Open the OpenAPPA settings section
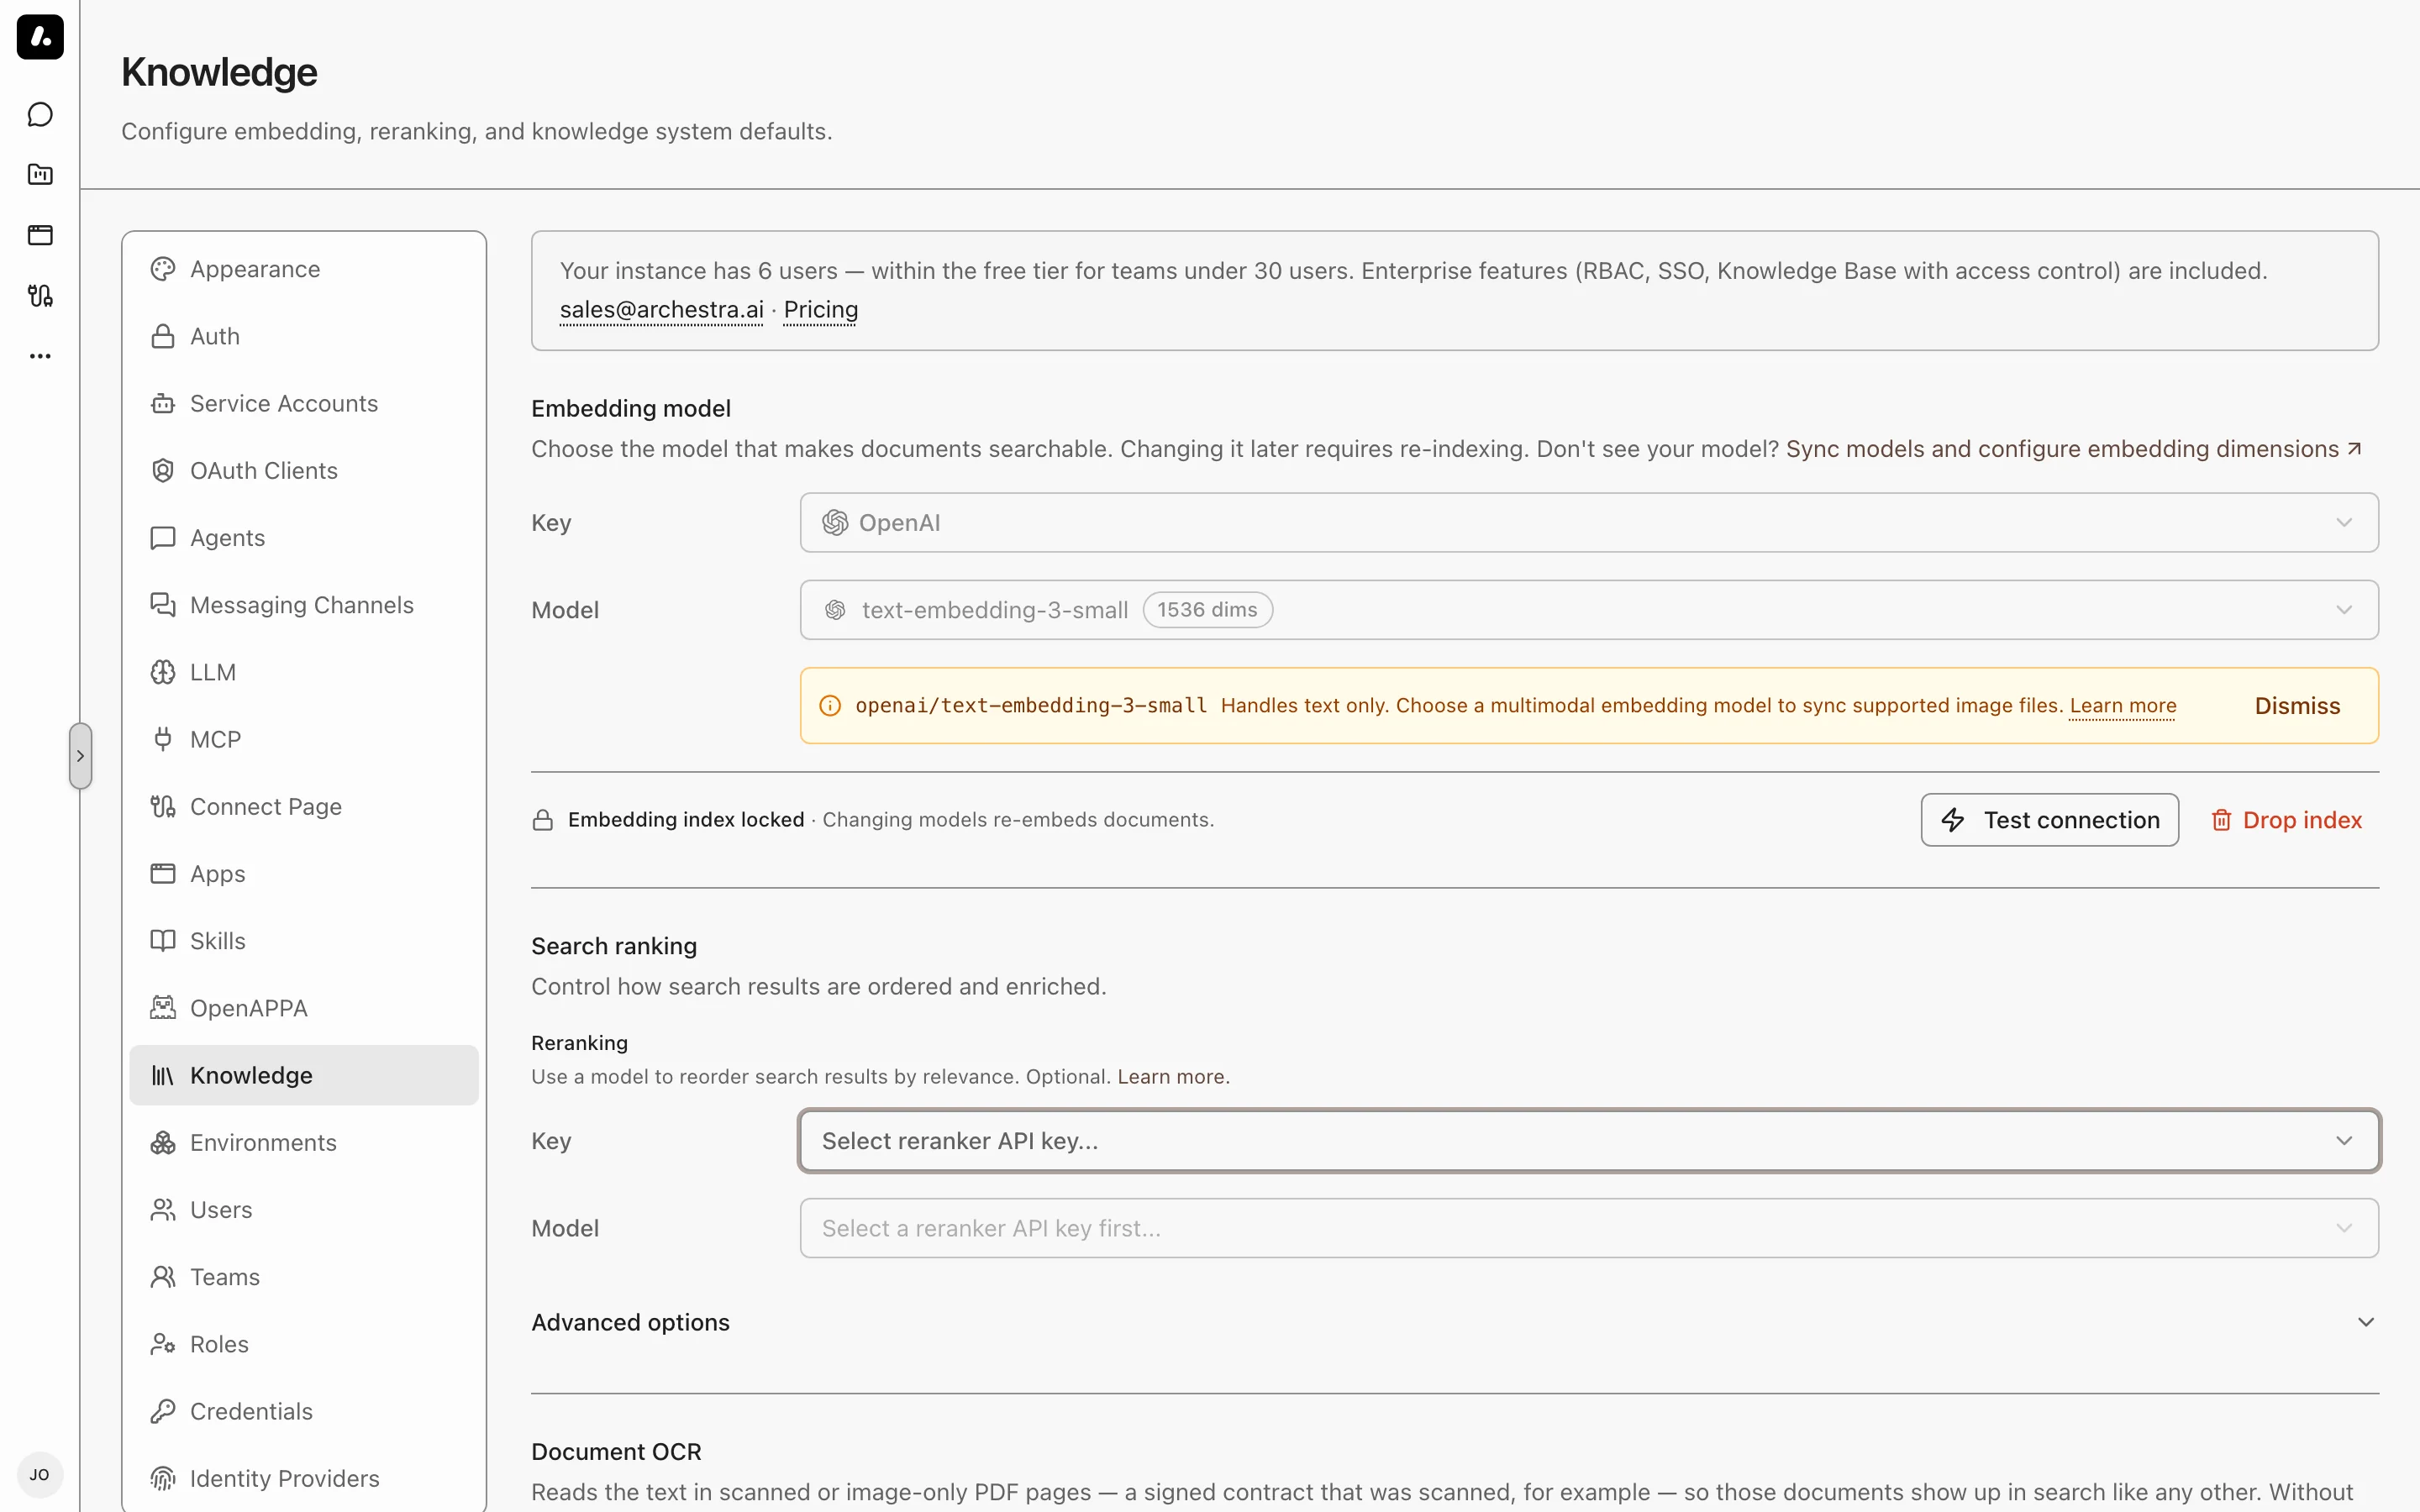This screenshot has width=2420, height=1512. (x=304, y=1008)
